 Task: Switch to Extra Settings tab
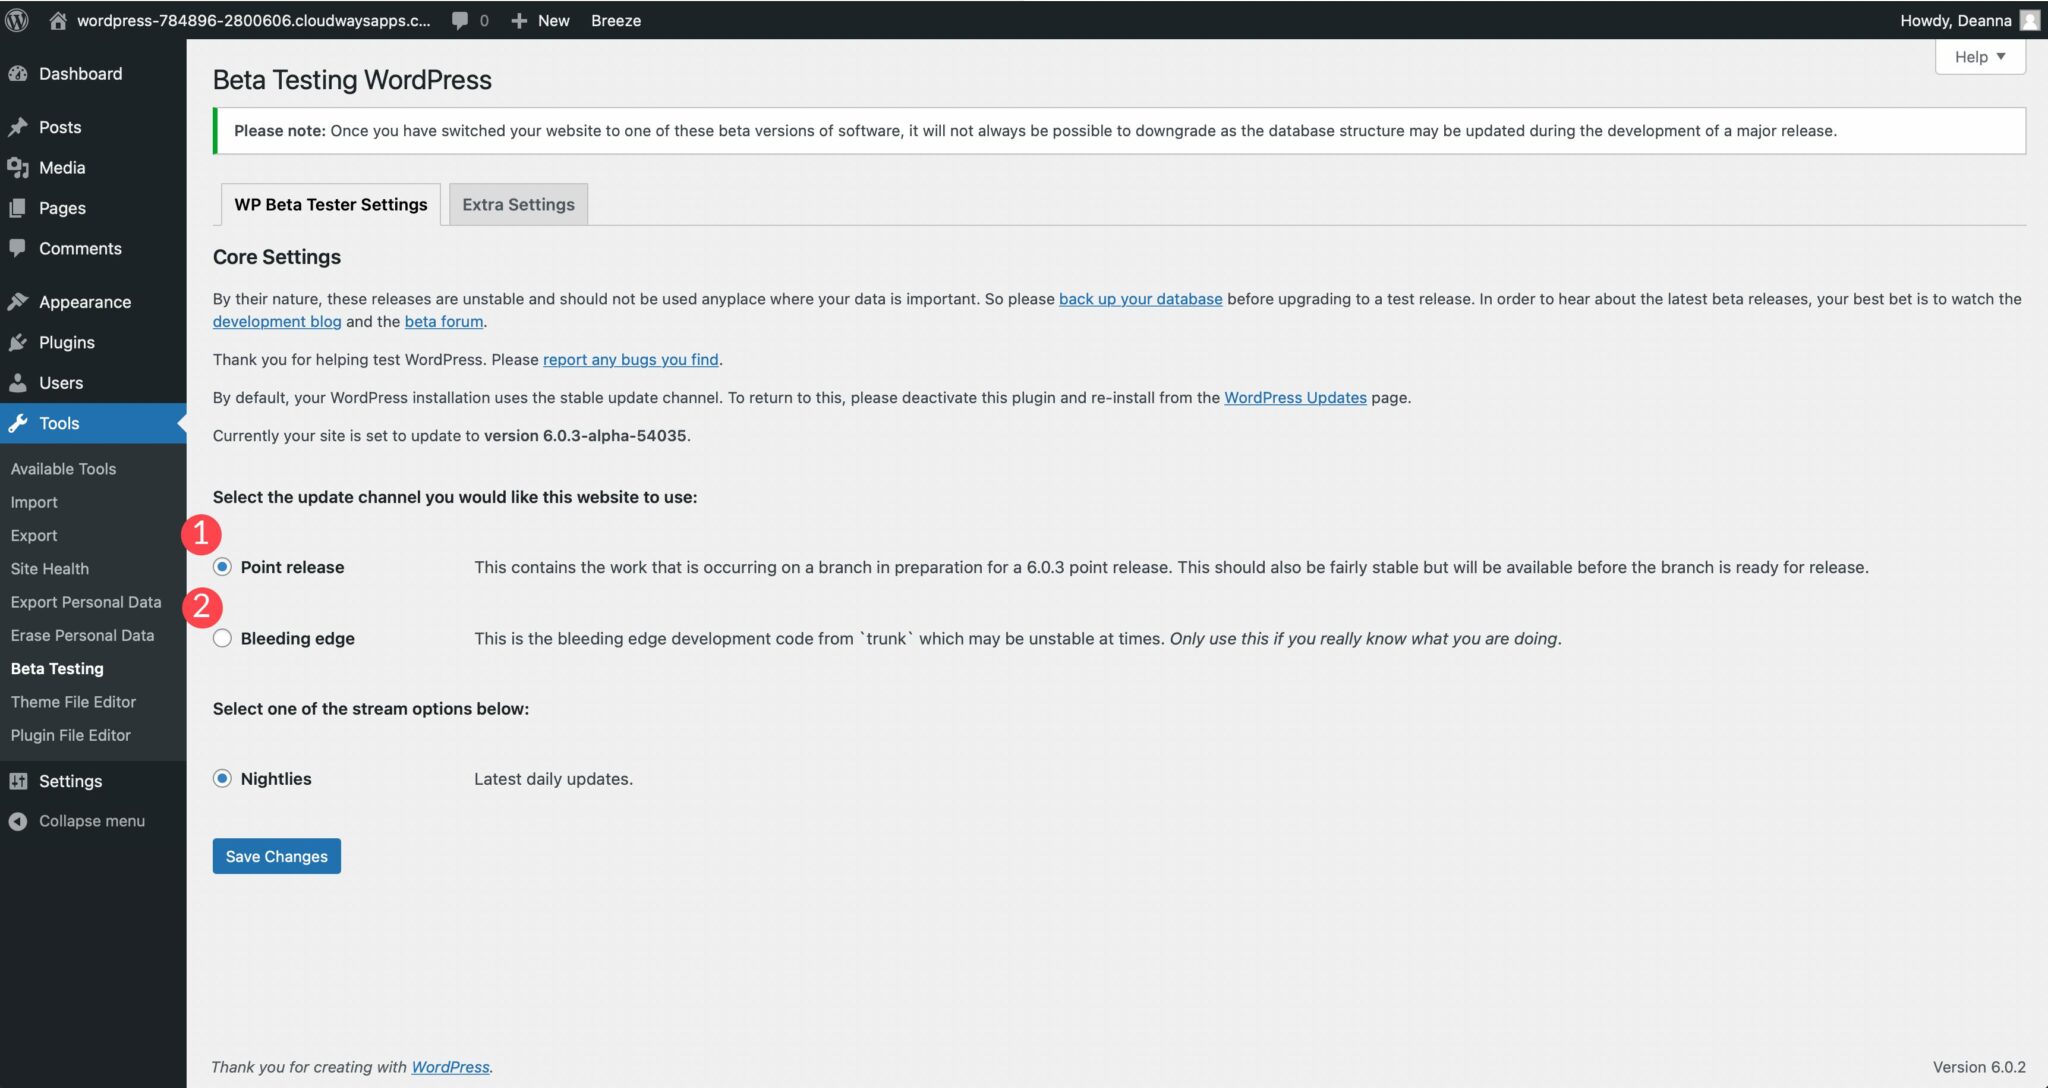[517, 203]
